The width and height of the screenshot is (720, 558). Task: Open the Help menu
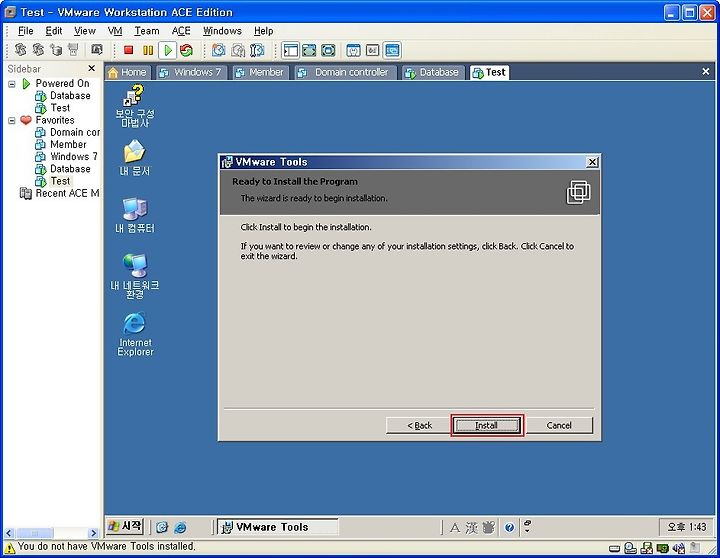pyautogui.click(x=264, y=31)
